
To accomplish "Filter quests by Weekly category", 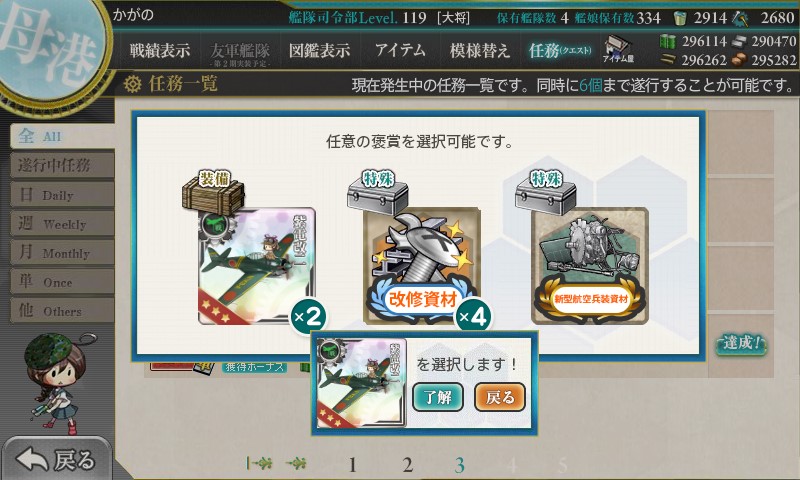I will (x=62, y=223).
